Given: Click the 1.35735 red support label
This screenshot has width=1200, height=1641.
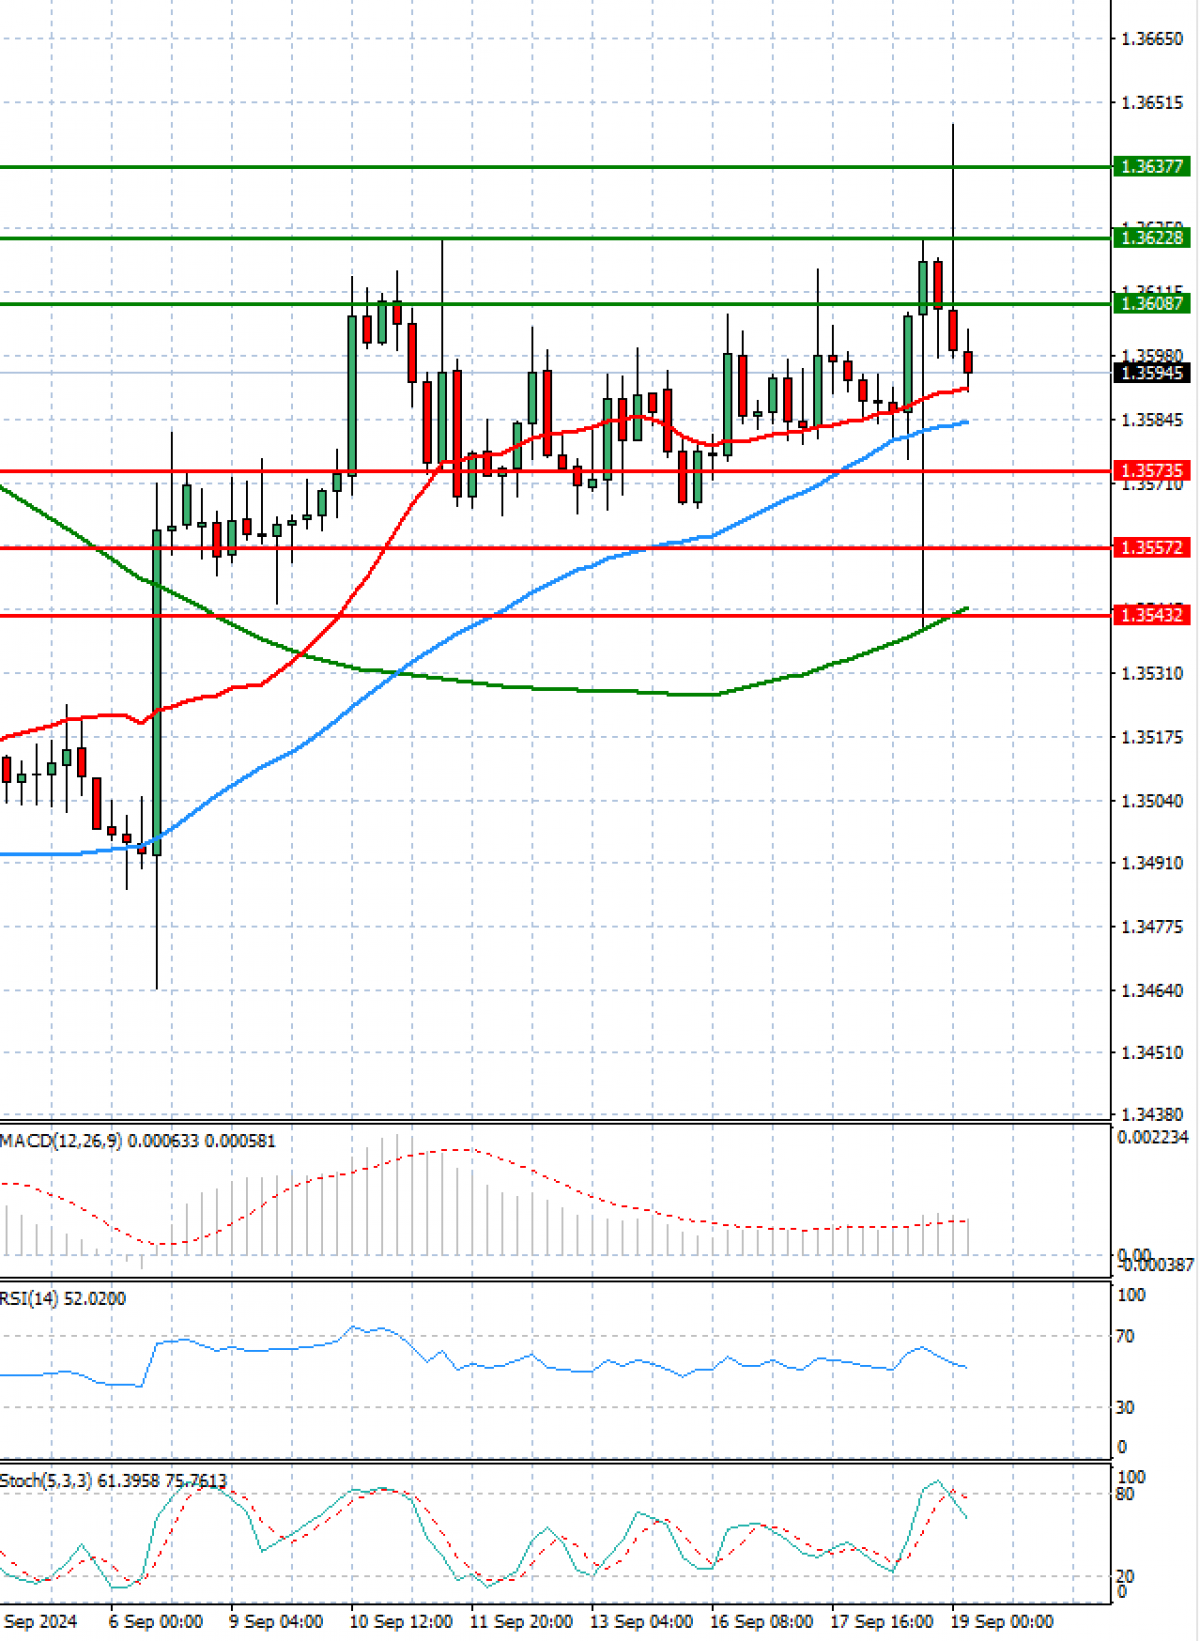Looking at the screenshot, I should pyautogui.click(x=1151, y=471).
